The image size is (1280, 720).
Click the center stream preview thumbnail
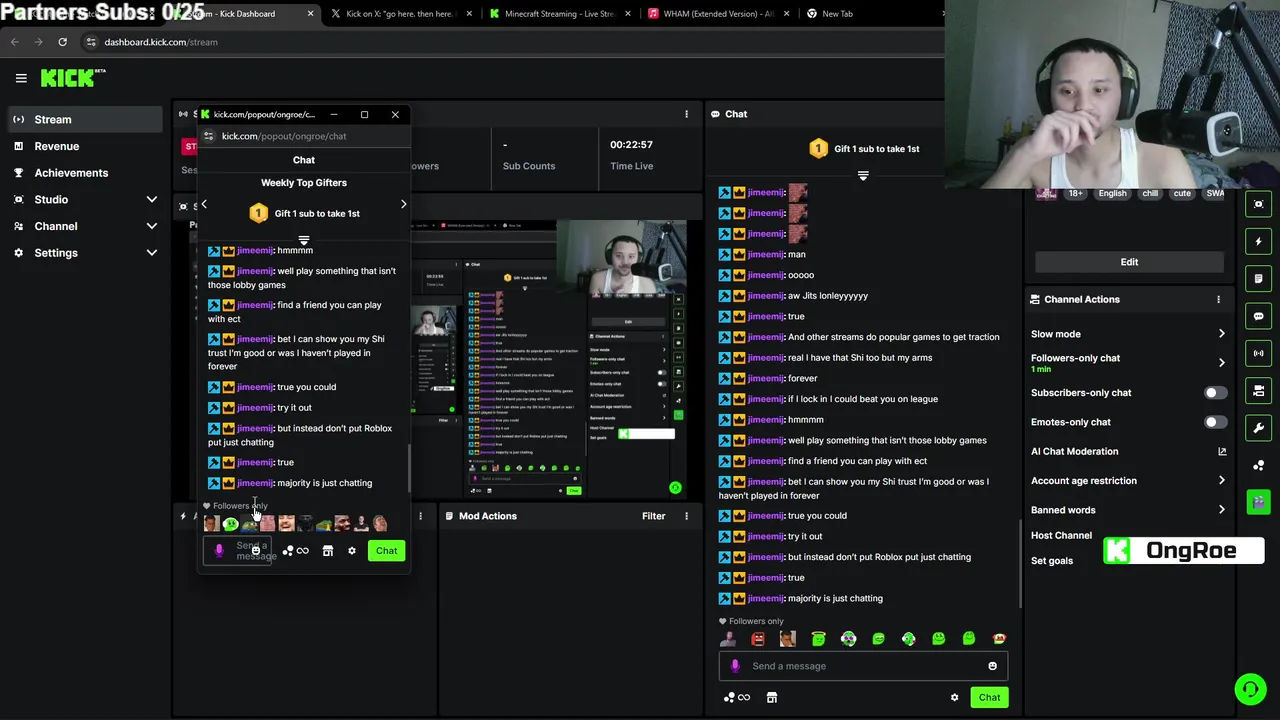tap(548, 360)
